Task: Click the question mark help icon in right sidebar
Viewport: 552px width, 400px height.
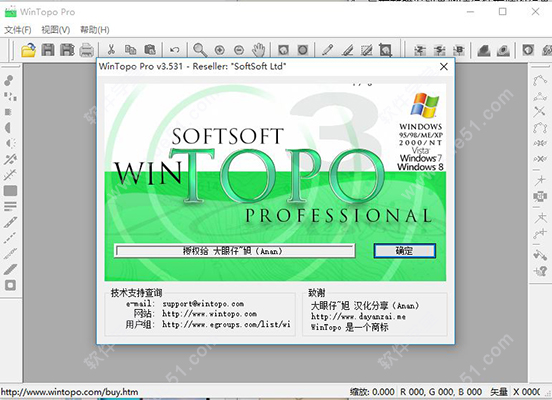Action: 540,270
